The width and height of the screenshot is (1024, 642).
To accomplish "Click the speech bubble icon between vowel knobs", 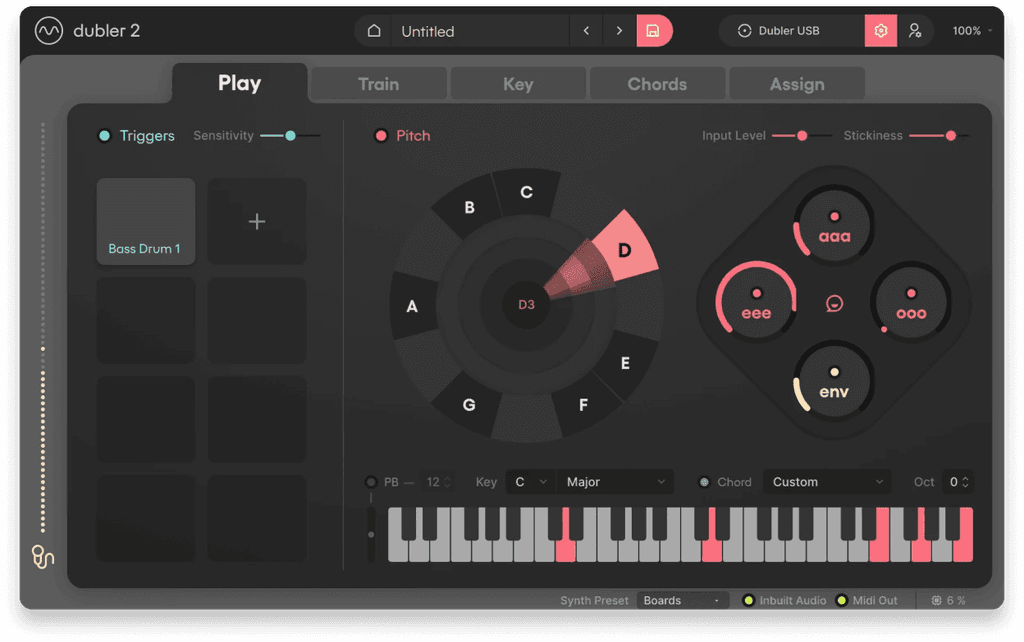I will pyautogui.click(x=835, y=303).
